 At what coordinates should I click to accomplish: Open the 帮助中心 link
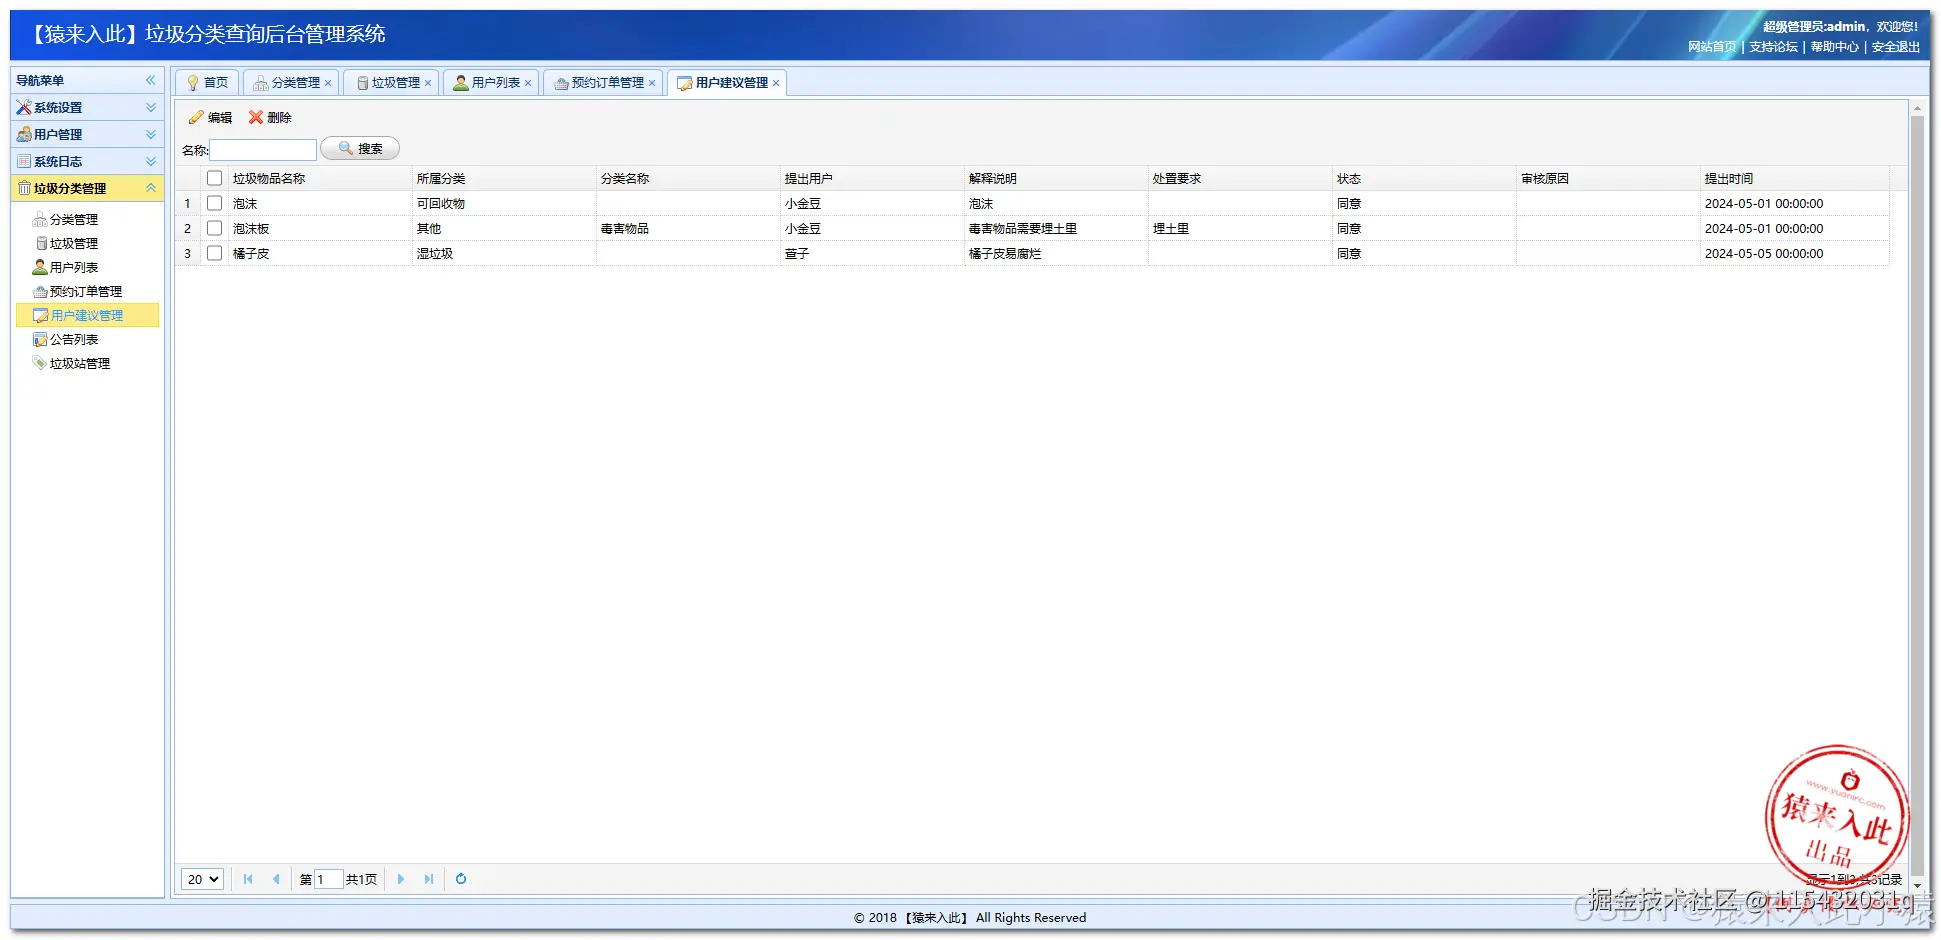pyautogui.click(x=1834, y=47)
